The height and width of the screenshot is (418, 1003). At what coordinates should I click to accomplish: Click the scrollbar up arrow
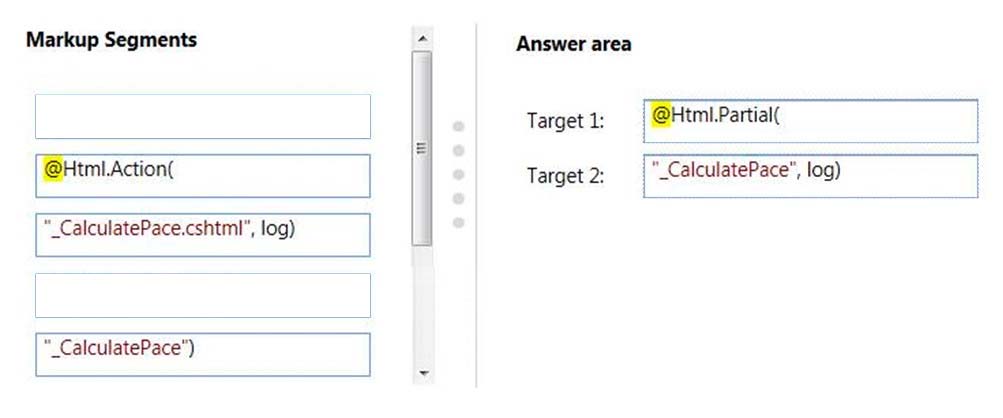pyautogui.click(x=422, y=38)
